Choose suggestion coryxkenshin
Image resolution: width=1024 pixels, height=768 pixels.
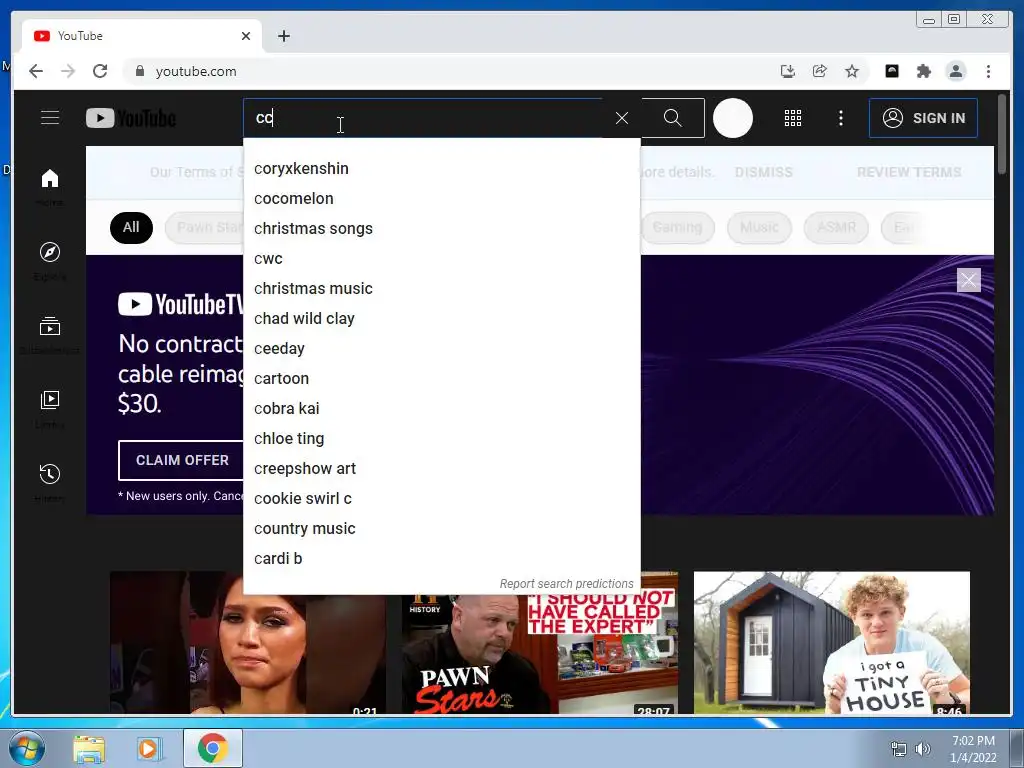tap(441, 168)
